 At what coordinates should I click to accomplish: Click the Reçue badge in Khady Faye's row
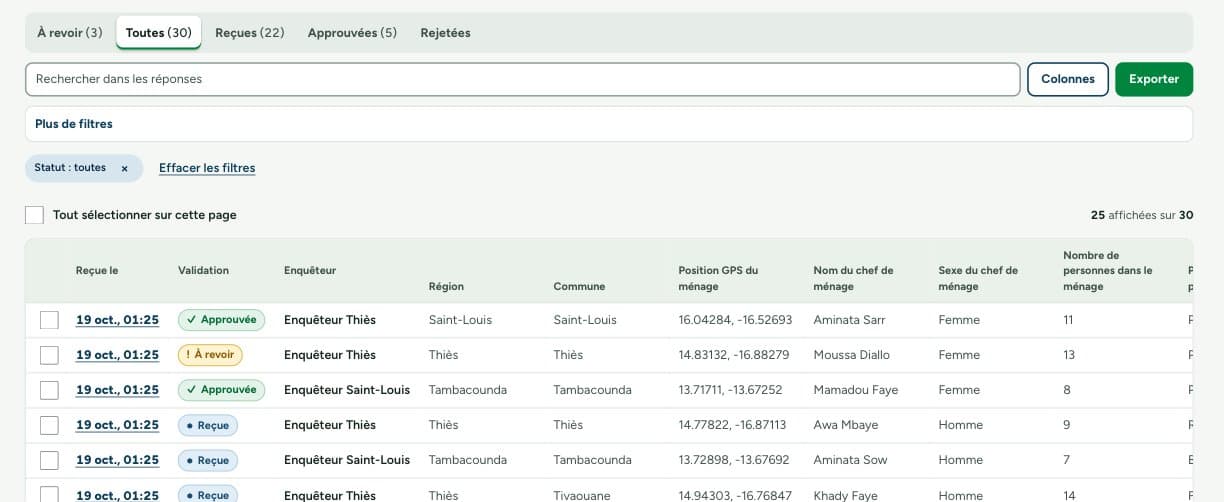[x=208, y=494]
